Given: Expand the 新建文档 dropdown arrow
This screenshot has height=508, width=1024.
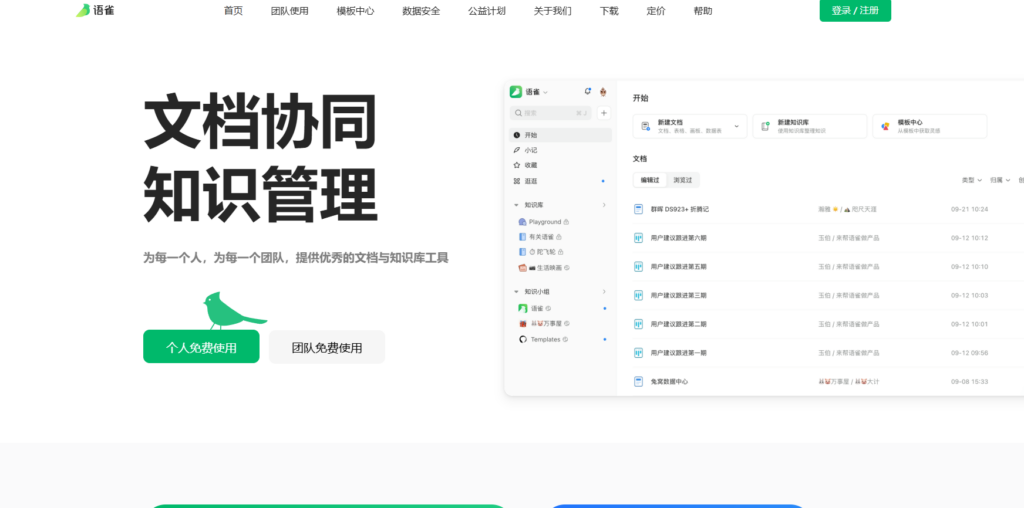Looking at the screenshot, I should (737, 126).
